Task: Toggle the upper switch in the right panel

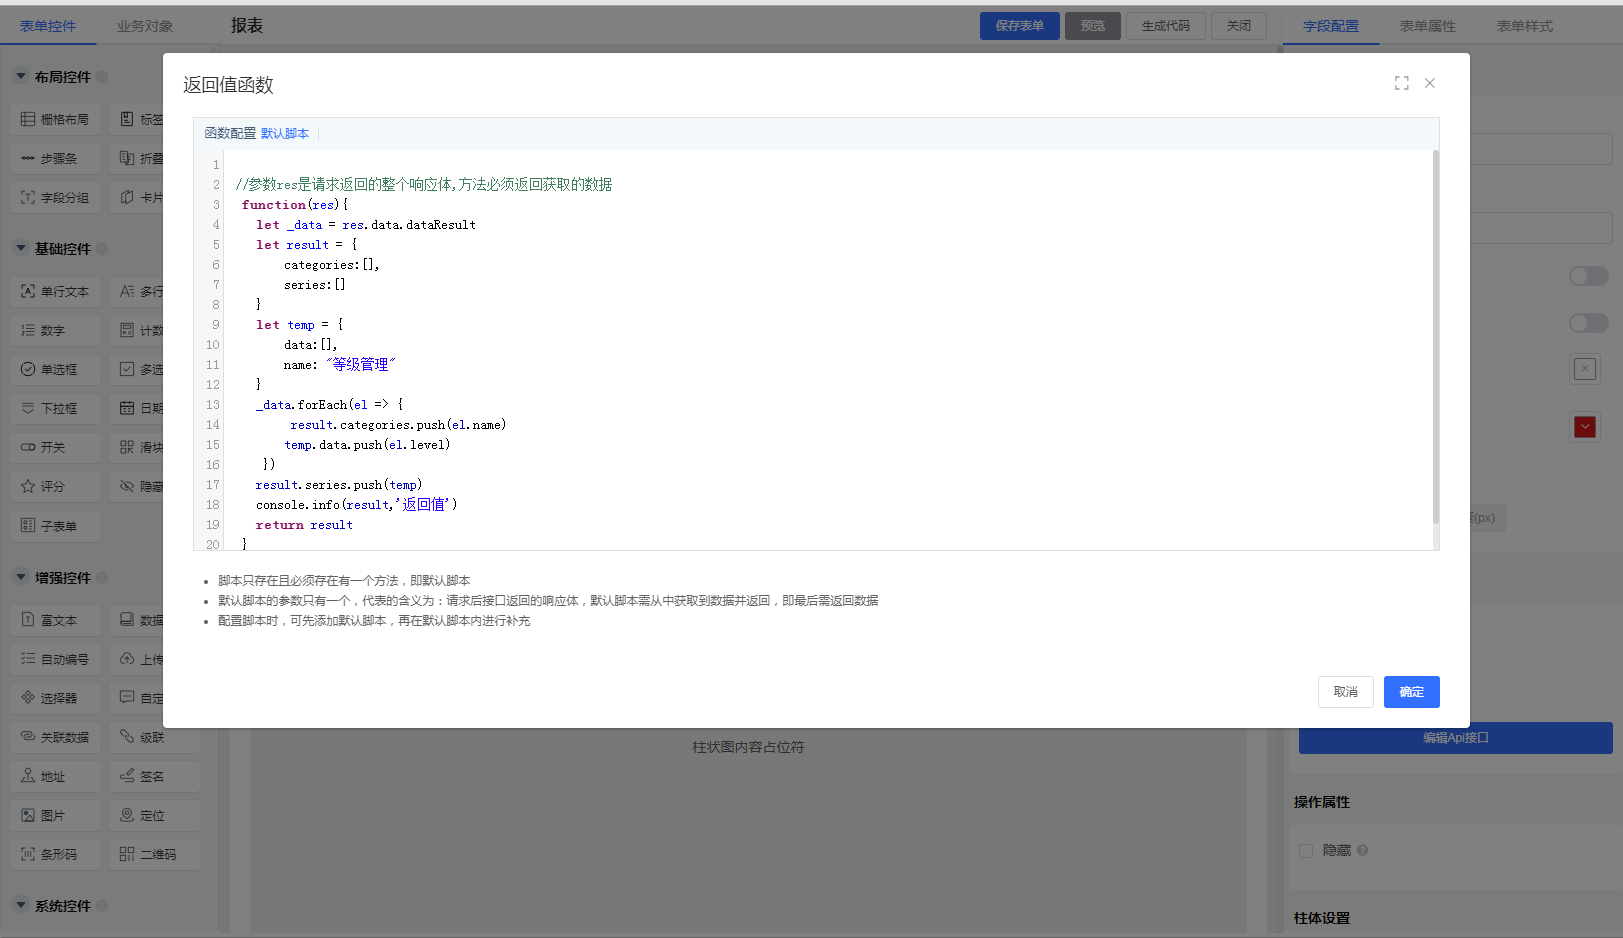Action: coord(1588,276)
